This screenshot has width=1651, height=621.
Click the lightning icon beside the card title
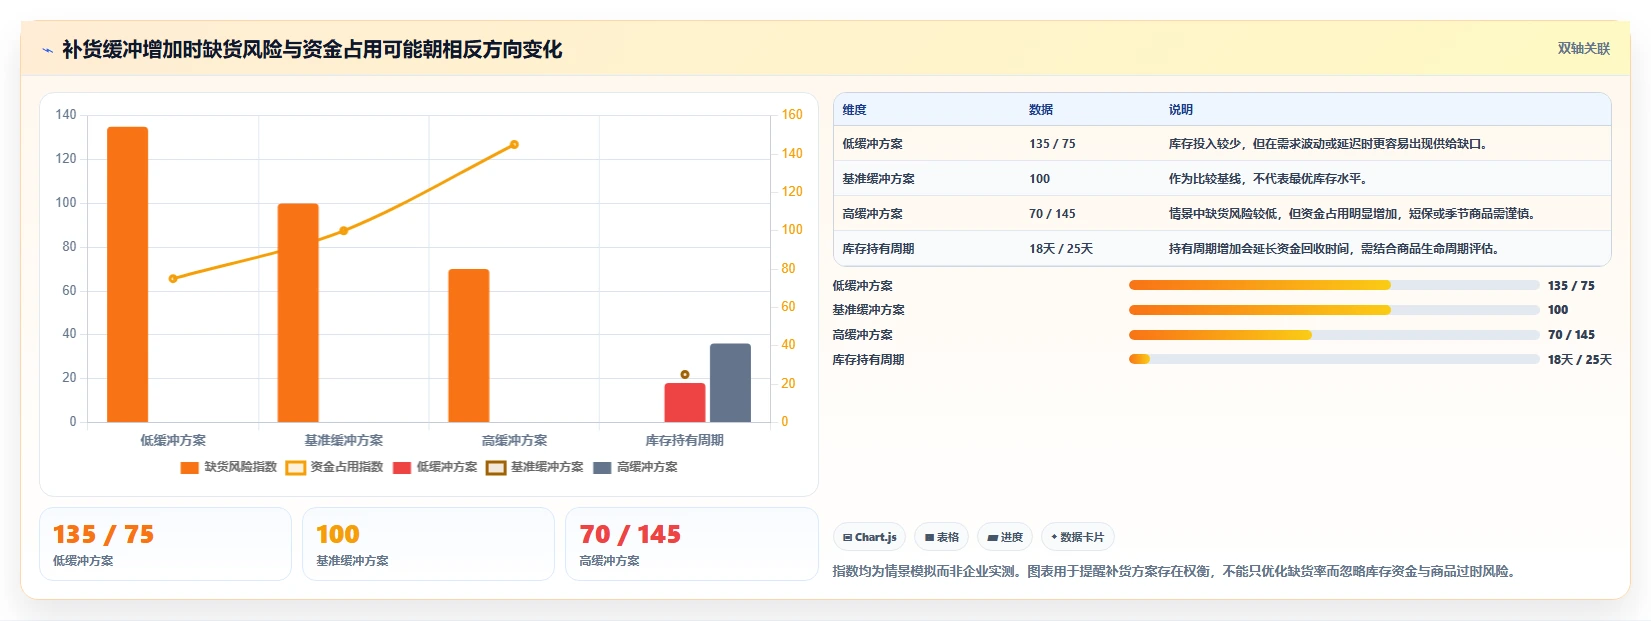pos(47,50)
